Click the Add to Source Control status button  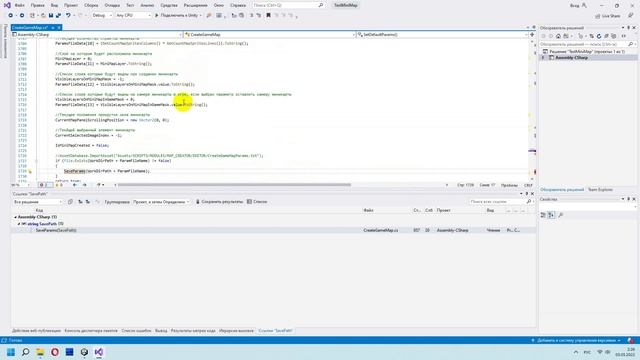[576, 340]
